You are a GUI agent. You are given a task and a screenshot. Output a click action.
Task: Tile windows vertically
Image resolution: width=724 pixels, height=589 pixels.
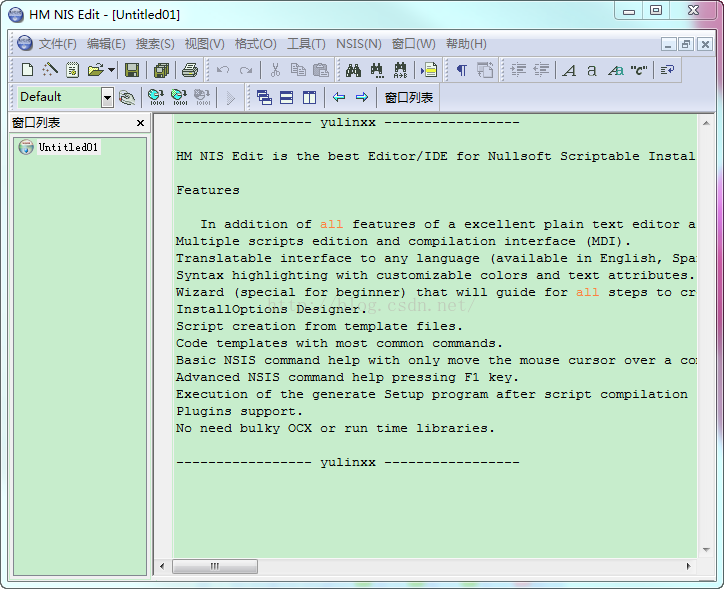(x=309, y=97)
